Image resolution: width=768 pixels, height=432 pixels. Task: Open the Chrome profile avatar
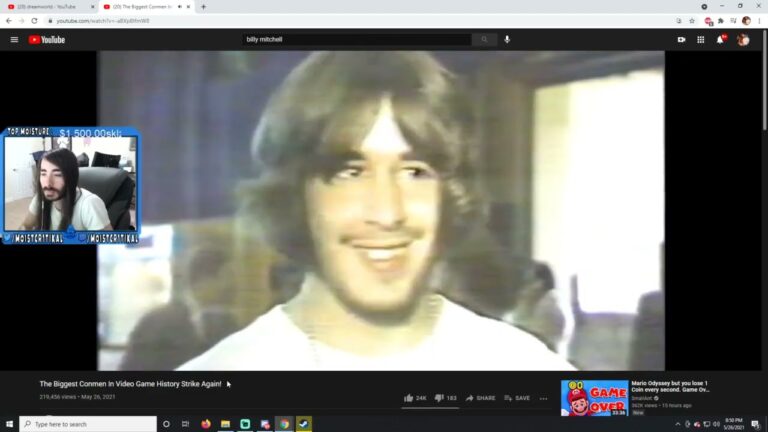(x=746, y=21)
